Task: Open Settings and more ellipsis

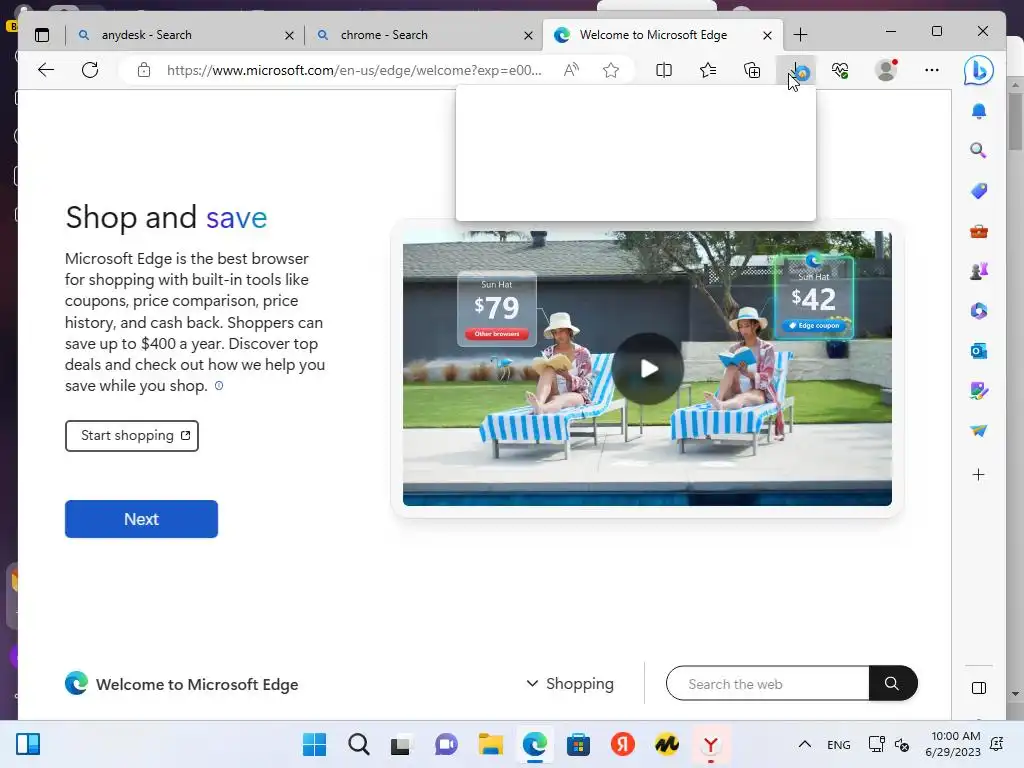Action: click(932, 70)
